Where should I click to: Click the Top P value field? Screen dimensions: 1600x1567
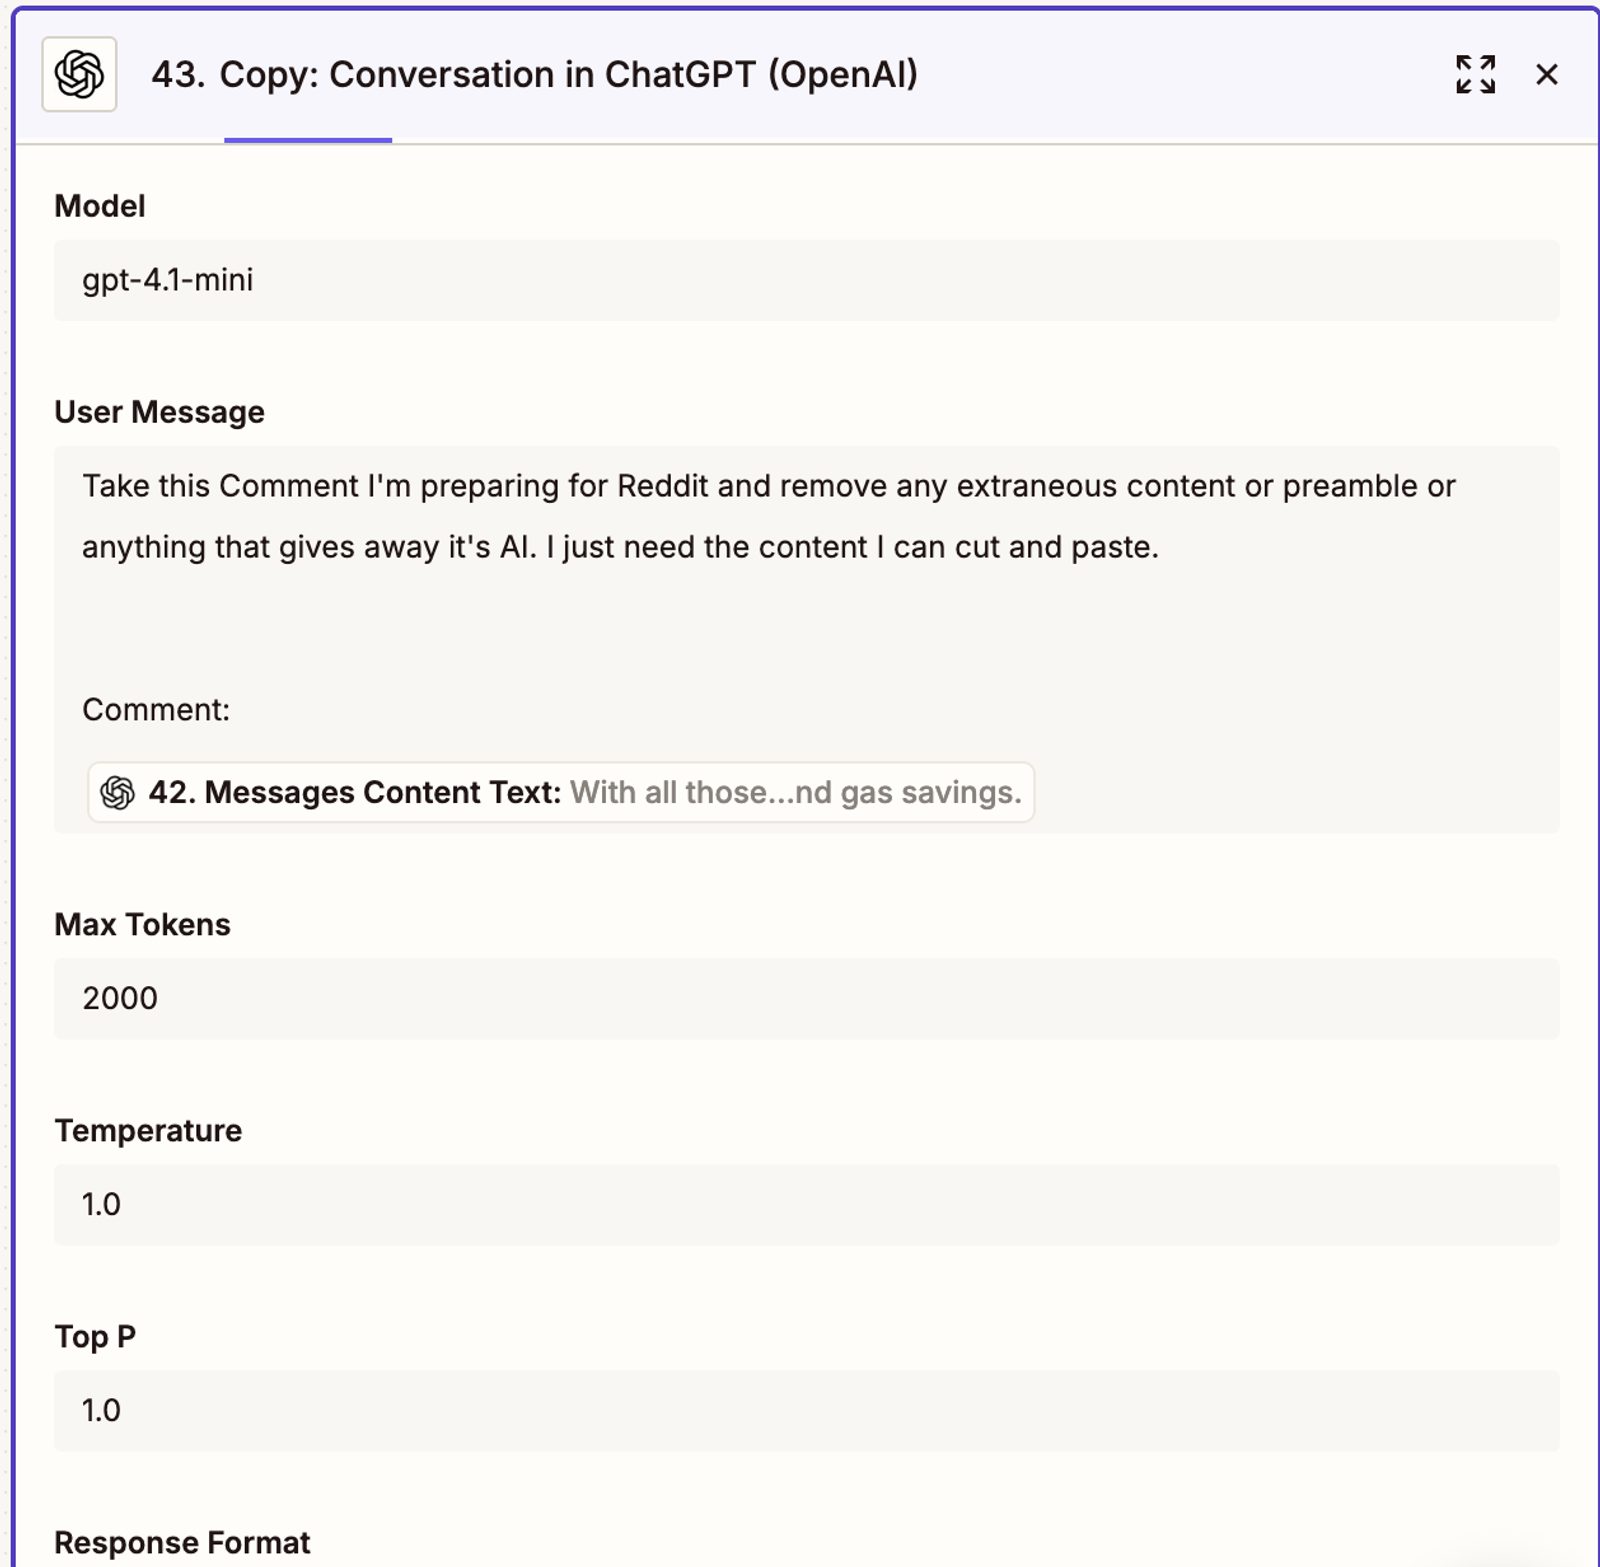tap(806, 1411)
